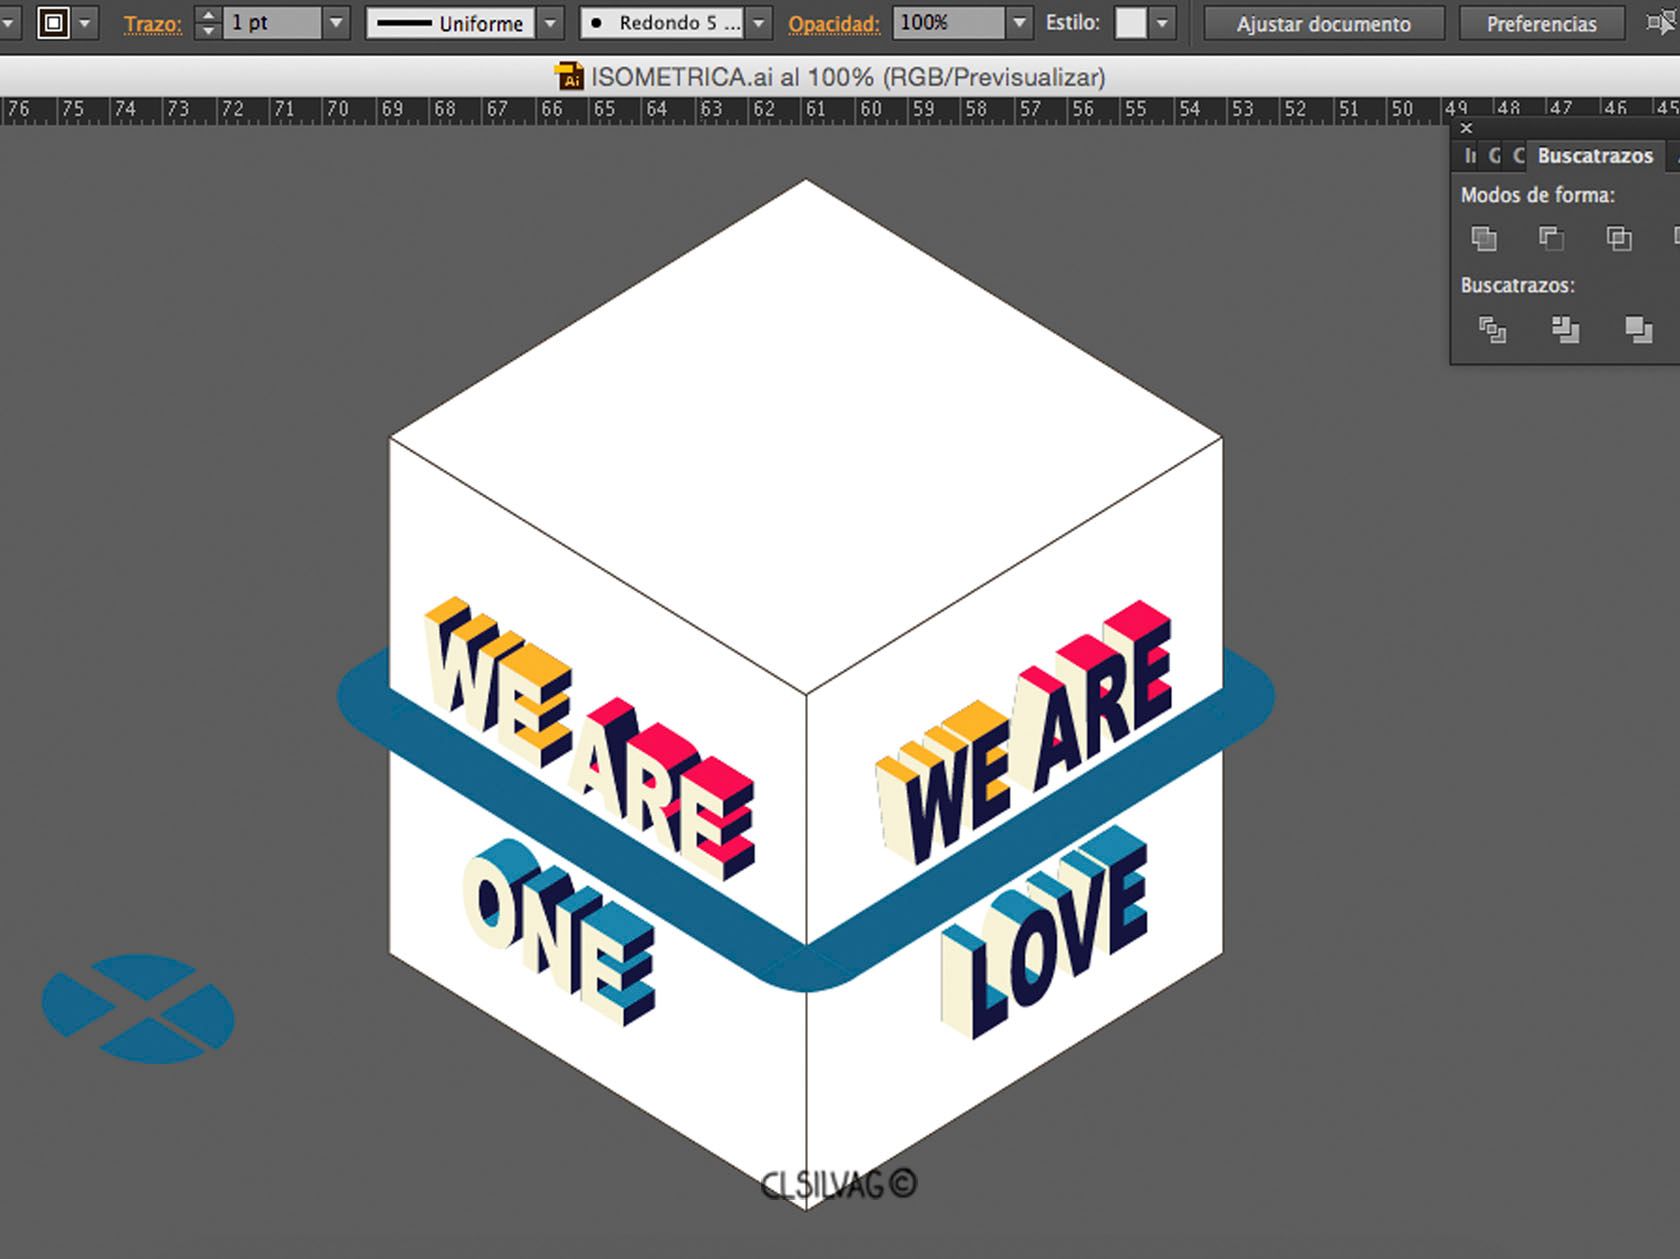
Task: Click the Unite shape mode icon
Action: click(x=1484, y=238)
